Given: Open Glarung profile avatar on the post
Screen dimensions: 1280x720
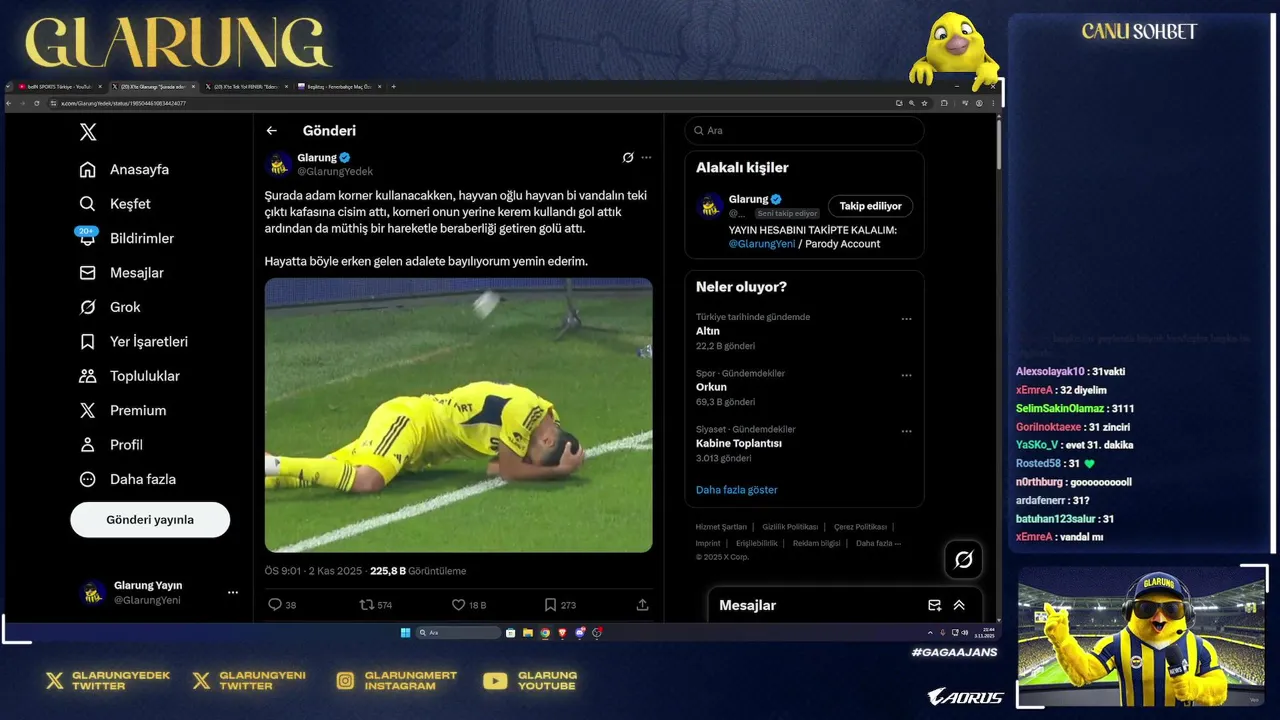Looking at the screenshot, I should (x=279, y=164).
